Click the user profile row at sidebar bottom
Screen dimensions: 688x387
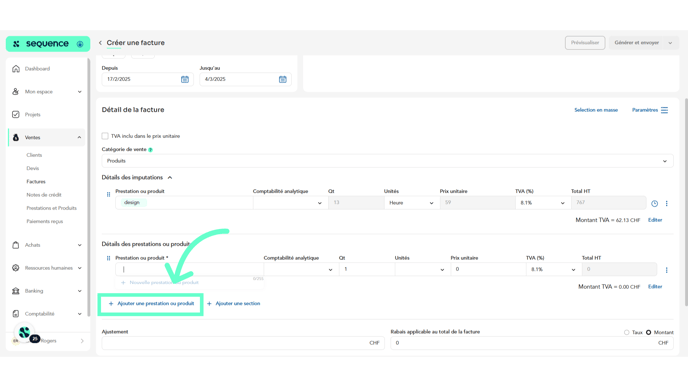pyautogui.click(x=48, y=341)
